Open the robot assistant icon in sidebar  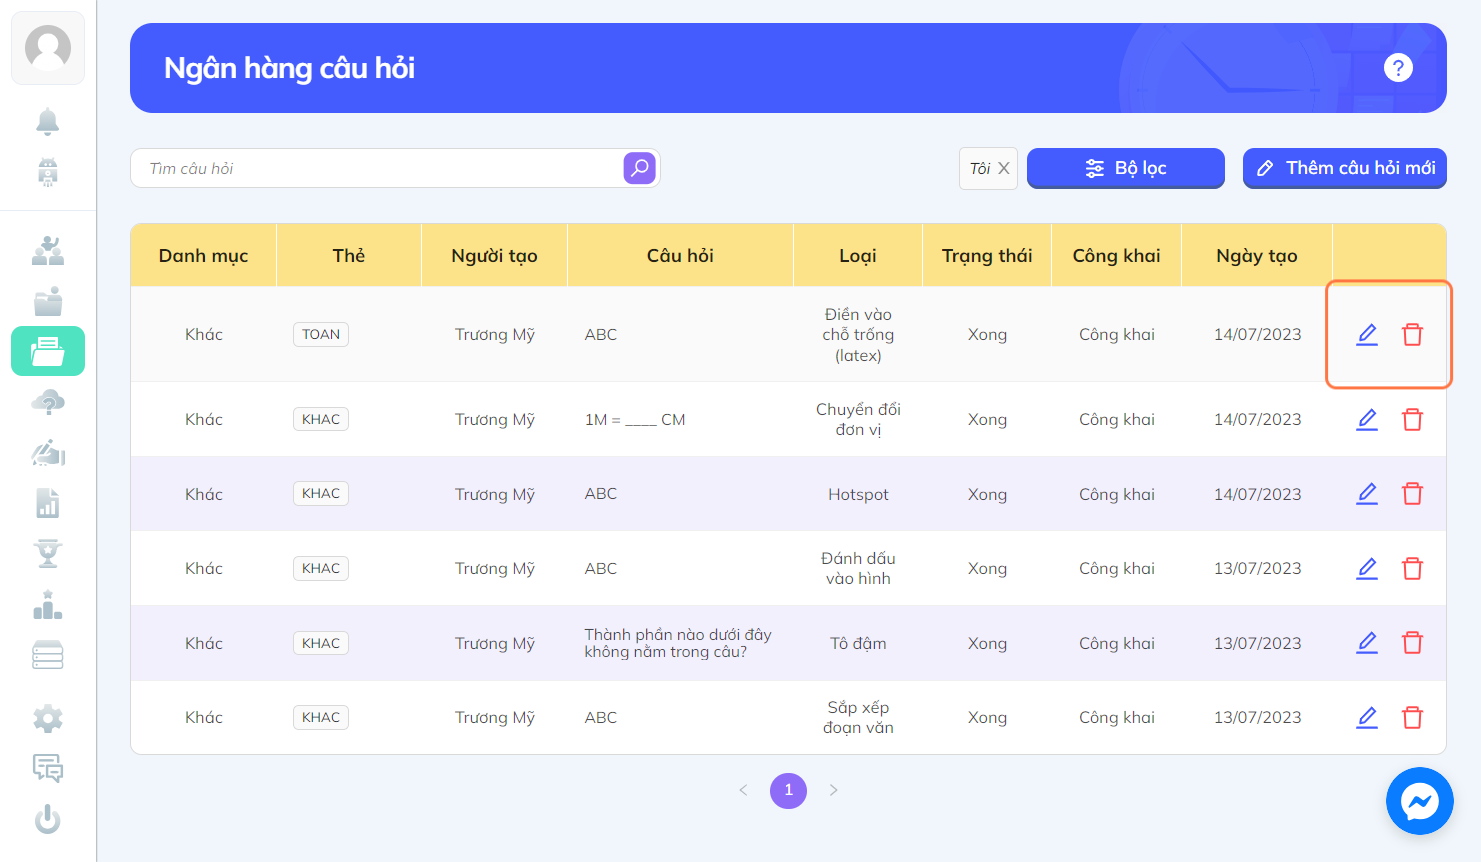(x=48, y=172)
